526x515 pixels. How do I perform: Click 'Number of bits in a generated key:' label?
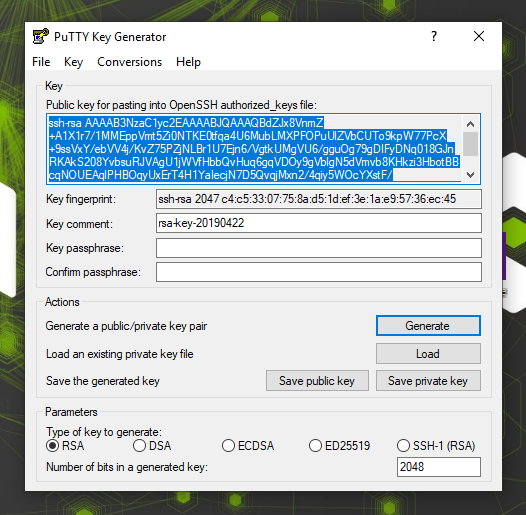127,467
